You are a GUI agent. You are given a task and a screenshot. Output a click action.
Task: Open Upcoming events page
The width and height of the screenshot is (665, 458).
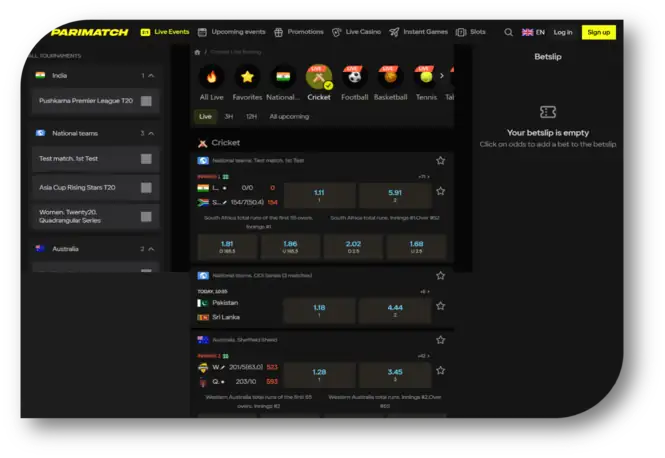[x=232, y=32]
